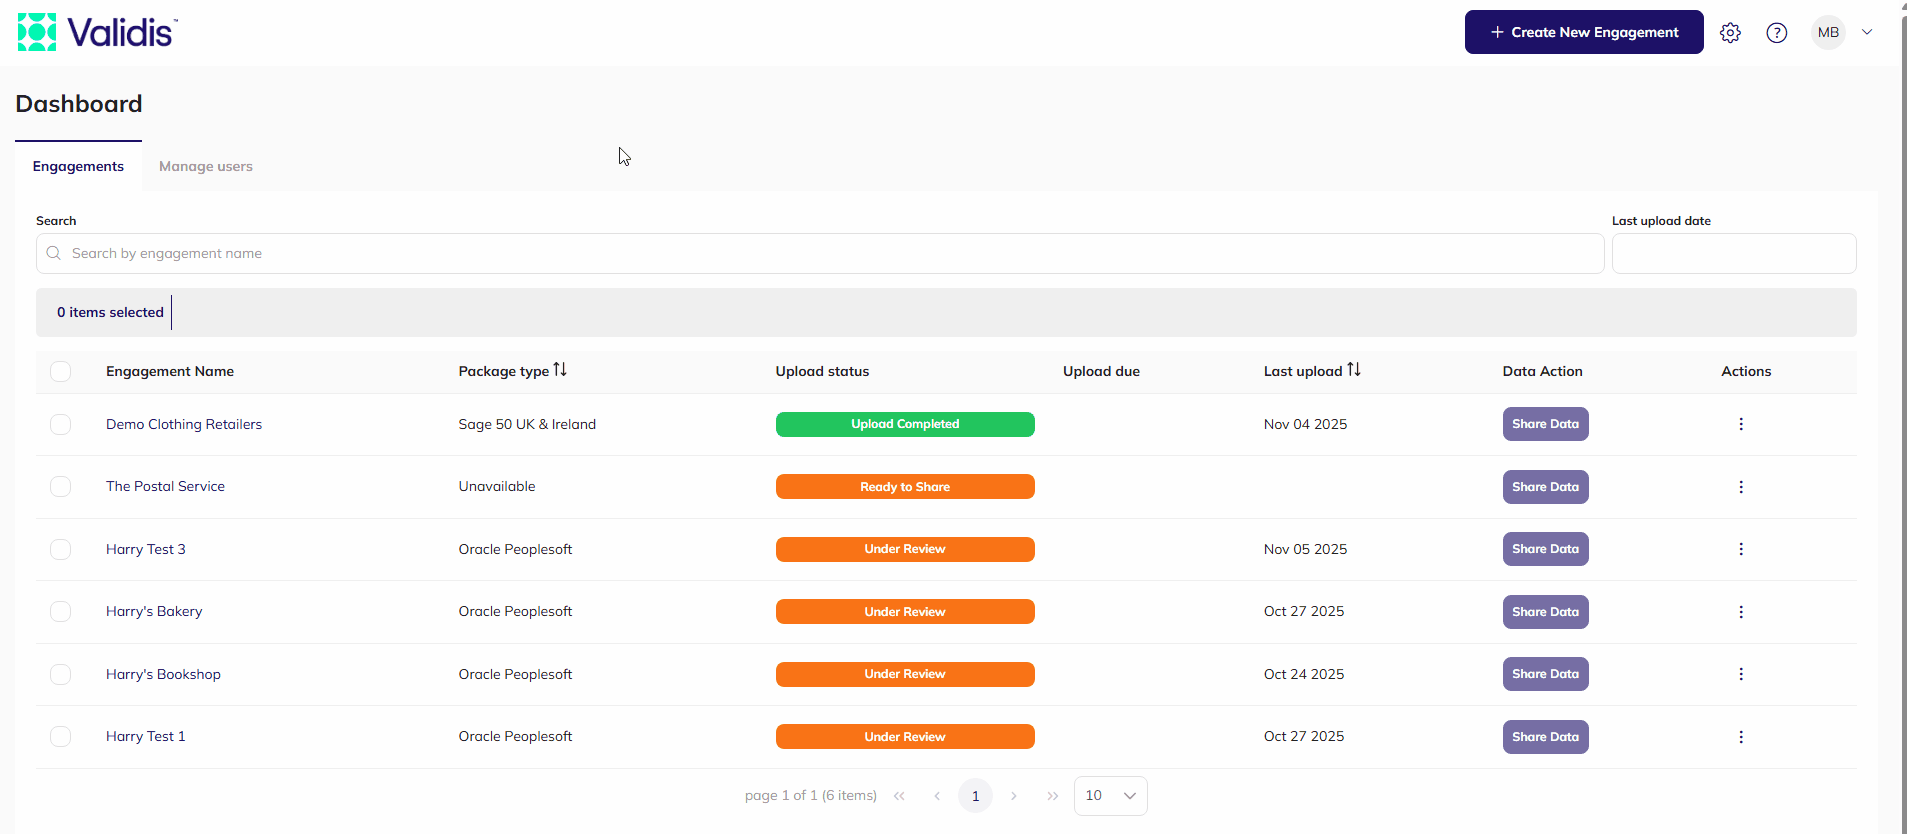The width and height of the screenshot is (1907, 834).
Task: Click Create New Engagement button
Action: pos(1584,32)
